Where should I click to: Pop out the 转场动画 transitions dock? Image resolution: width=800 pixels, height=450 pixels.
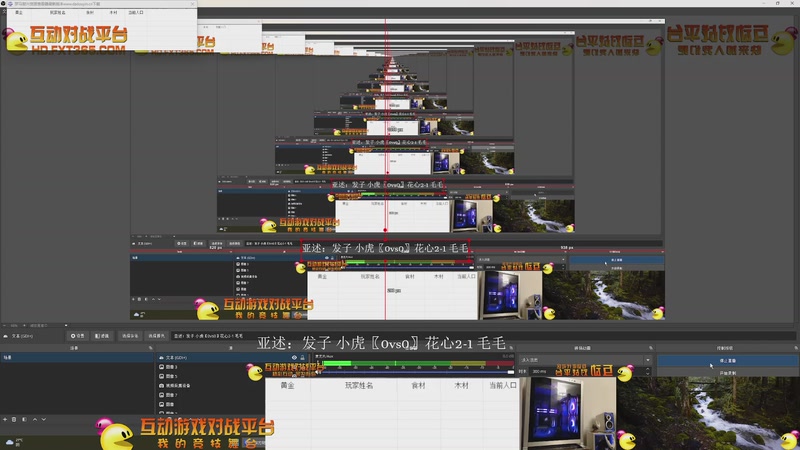pyautogui.click(x=651, y=348)
